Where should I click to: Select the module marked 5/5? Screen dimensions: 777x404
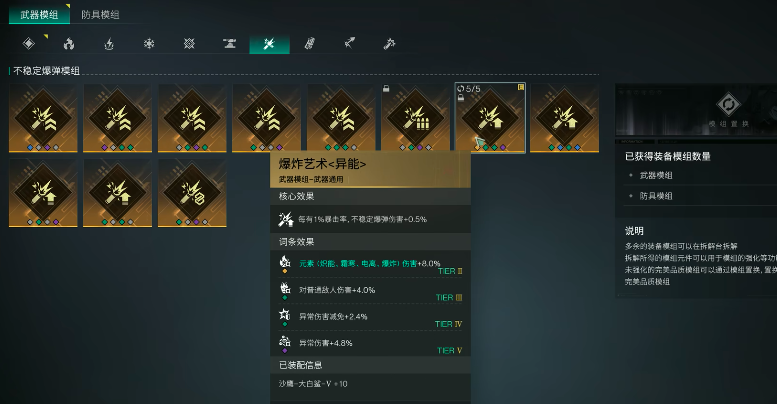click(x=490, y=118)
